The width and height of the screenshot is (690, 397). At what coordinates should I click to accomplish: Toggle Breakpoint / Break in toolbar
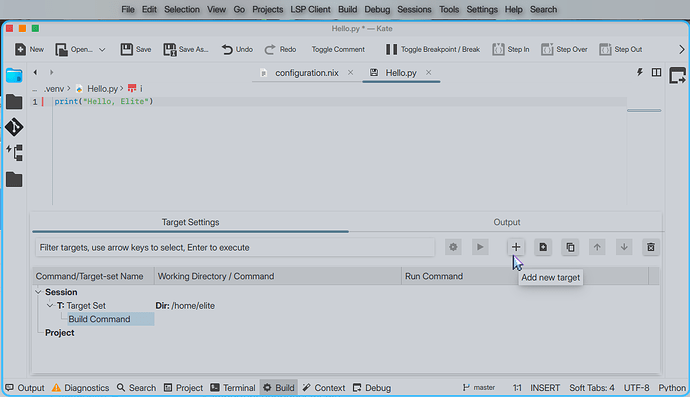(433, 49)
